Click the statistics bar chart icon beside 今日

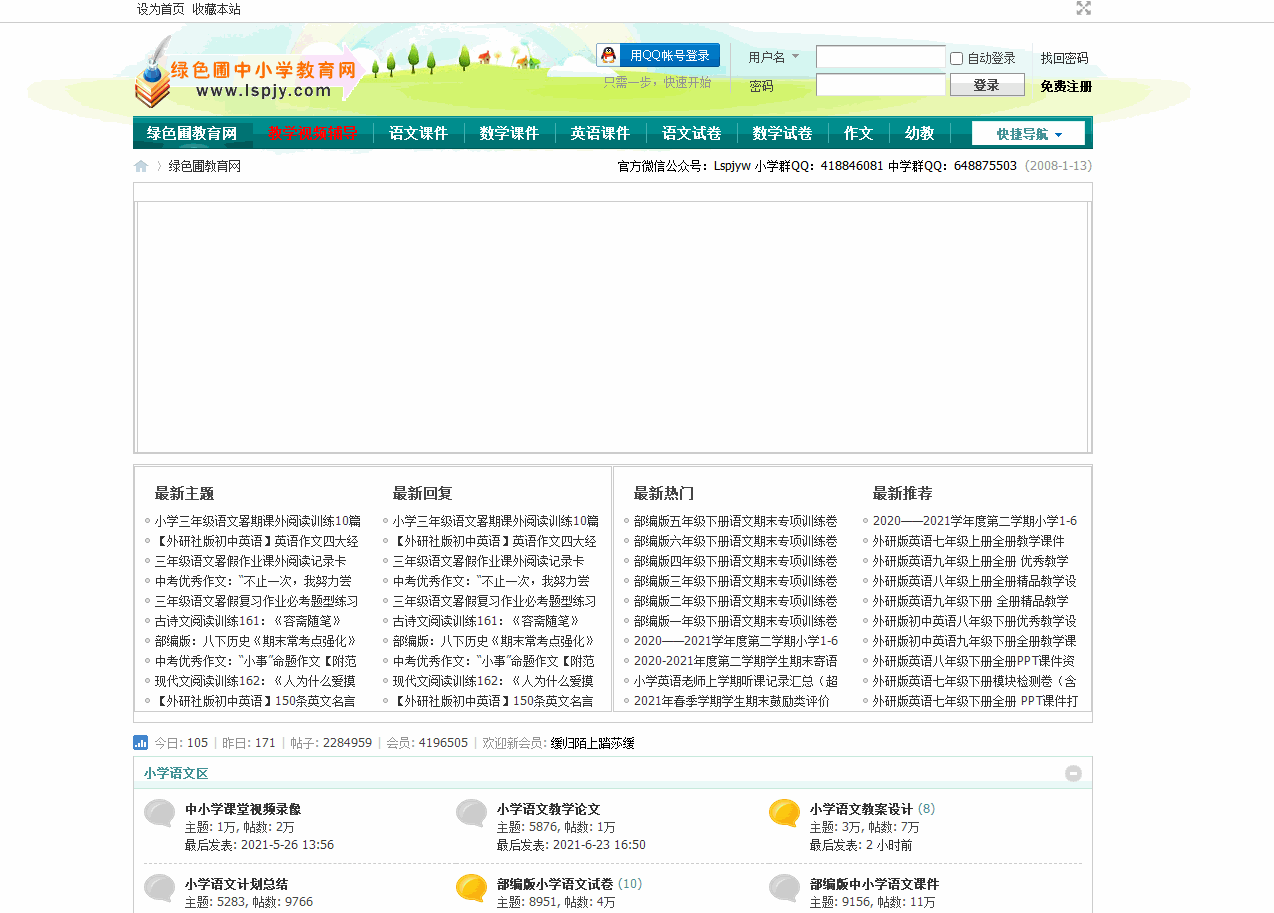click(x=141, y=743)
